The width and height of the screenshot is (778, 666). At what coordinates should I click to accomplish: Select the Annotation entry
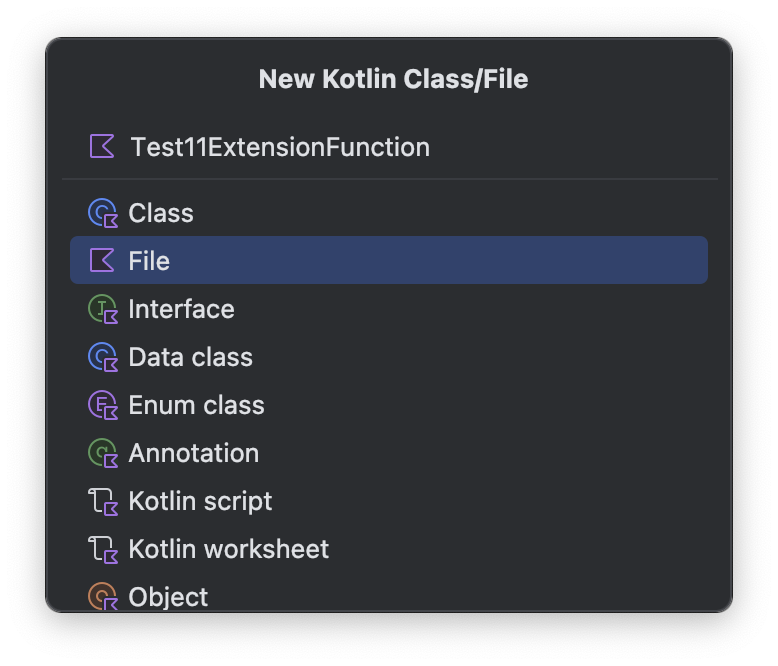click(193, 453)
